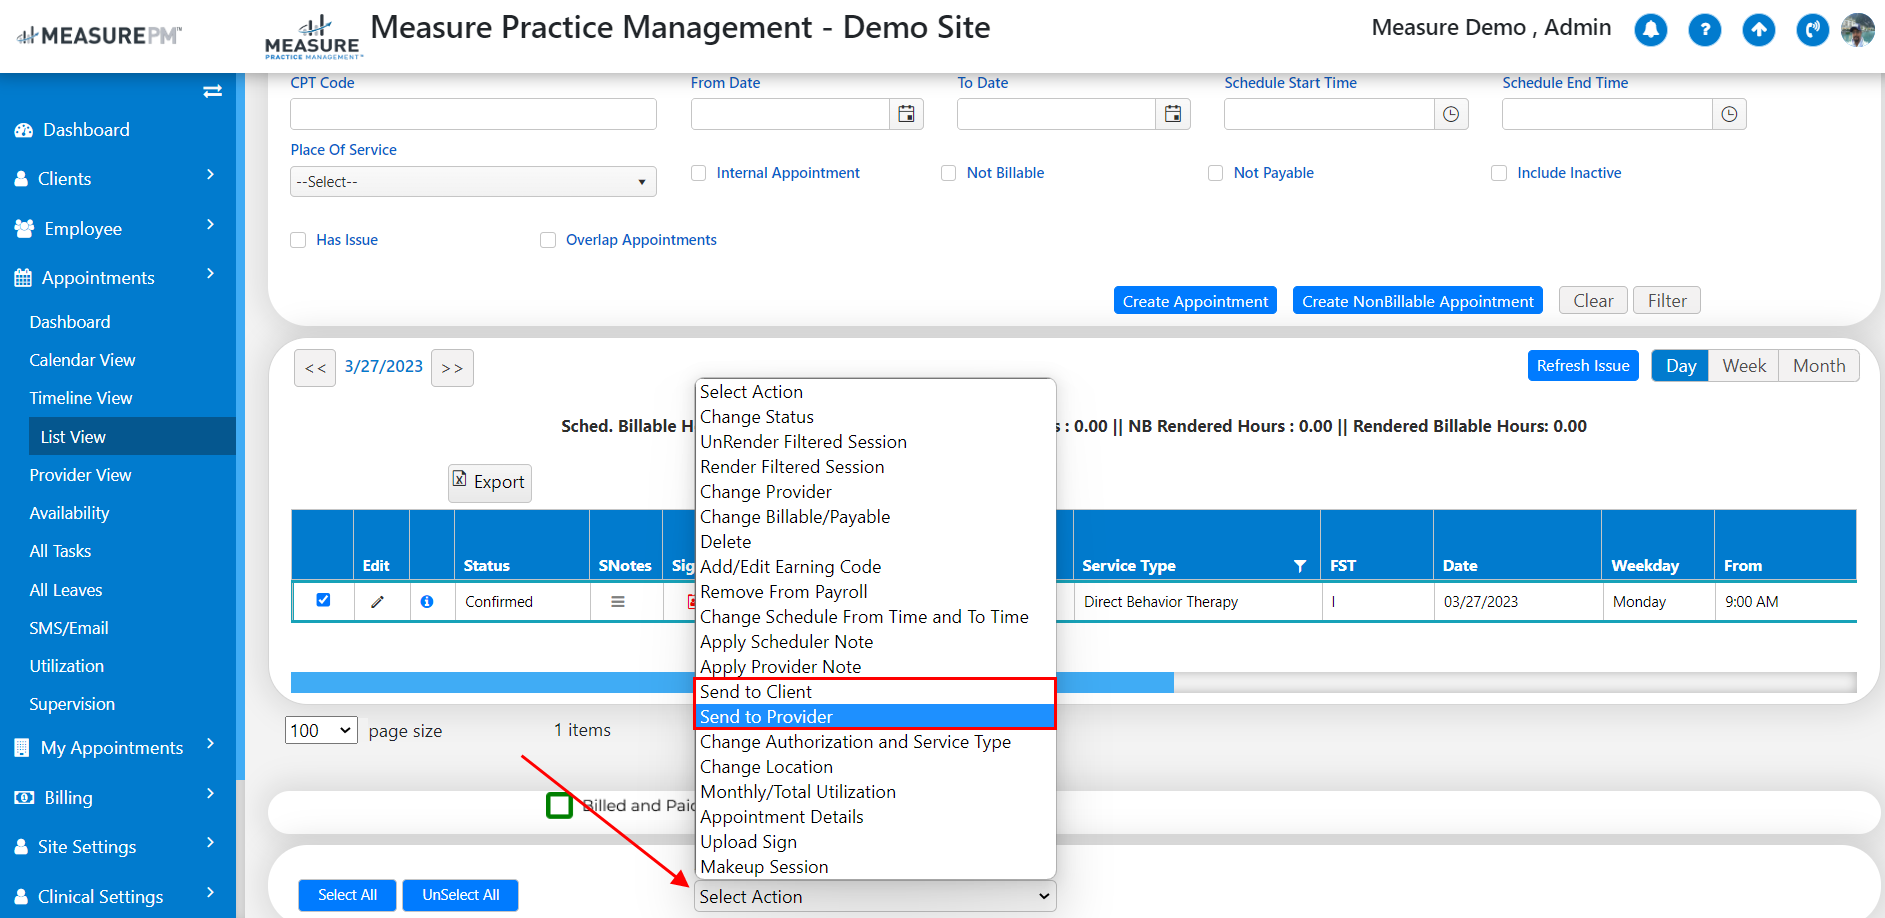Click the upload arrow icon in header

pyautogui.click(x=1759, y=30)
